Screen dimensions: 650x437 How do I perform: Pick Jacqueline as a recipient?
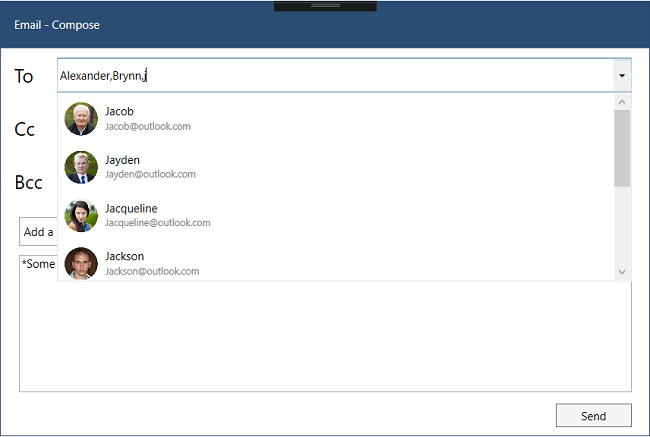(131, 208)
